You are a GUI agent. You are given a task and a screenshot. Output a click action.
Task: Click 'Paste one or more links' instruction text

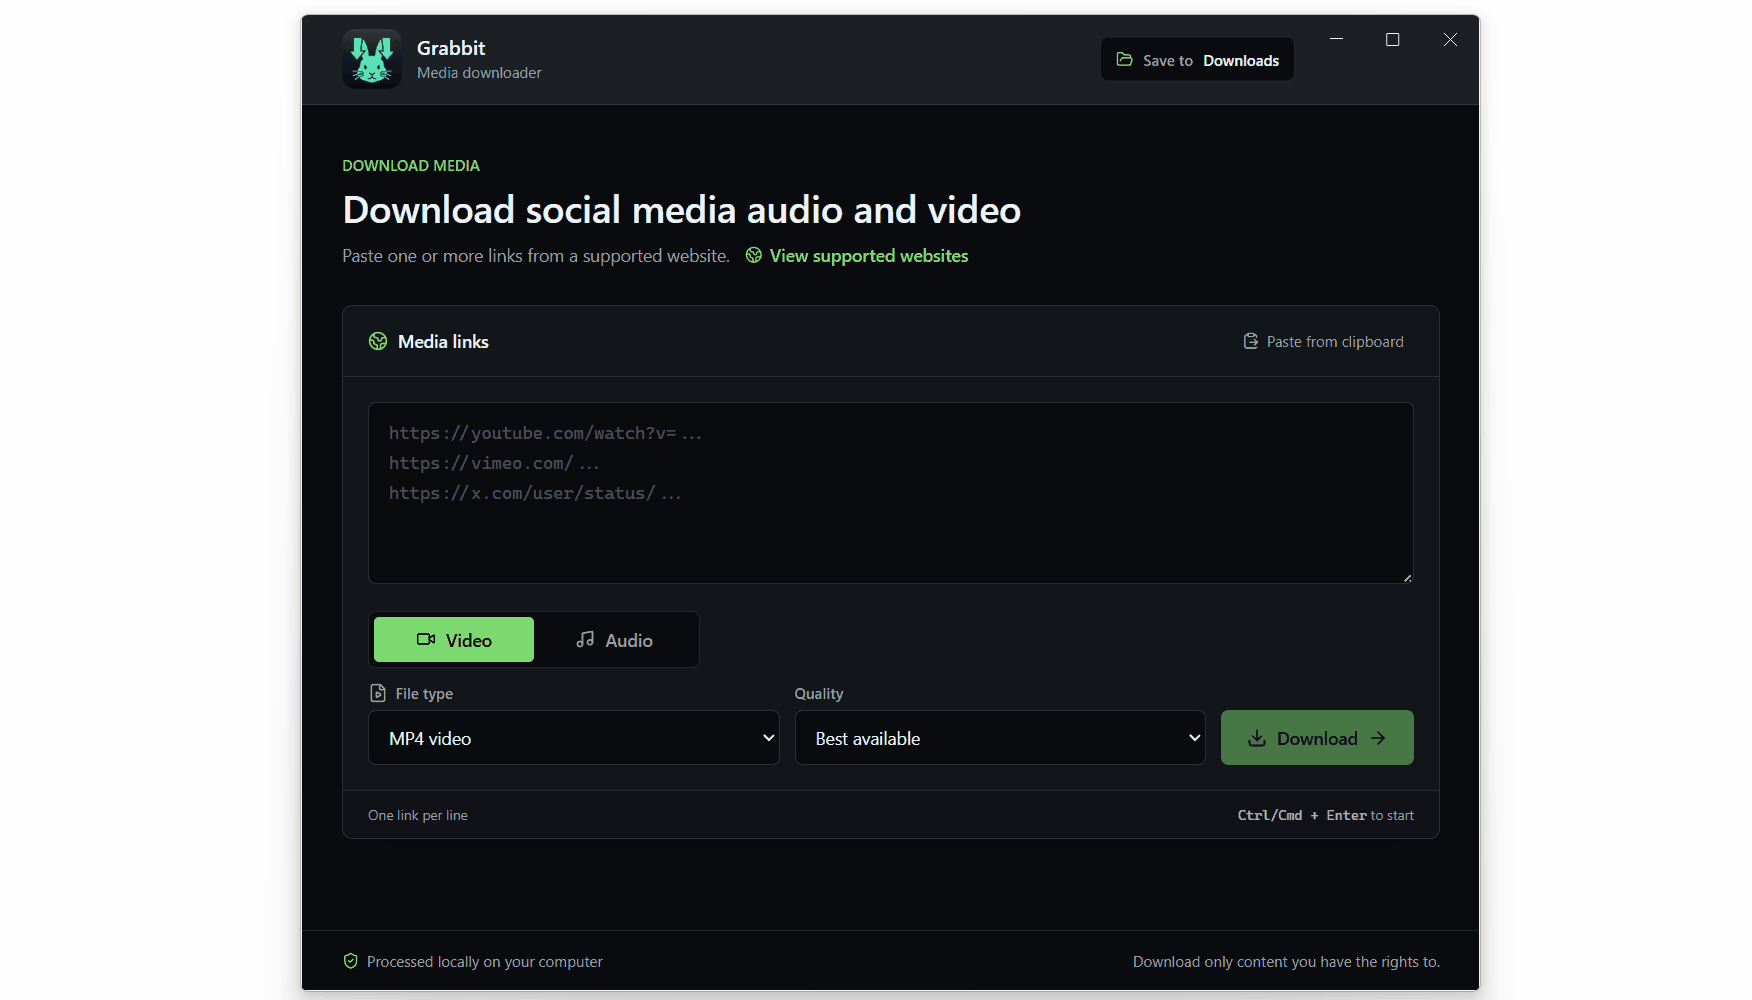pos(536,256)
